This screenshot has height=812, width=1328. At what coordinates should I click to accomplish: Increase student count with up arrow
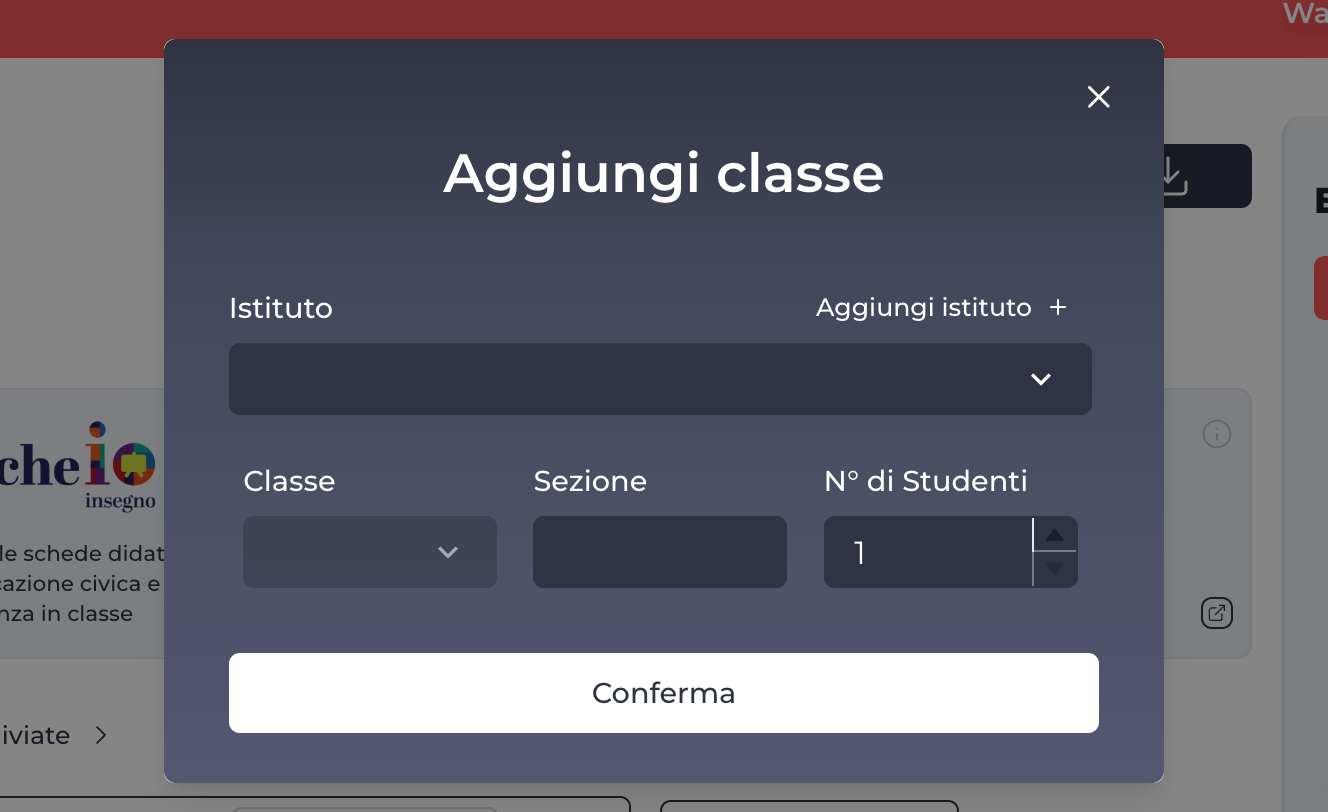click(x=1054, y=535)
